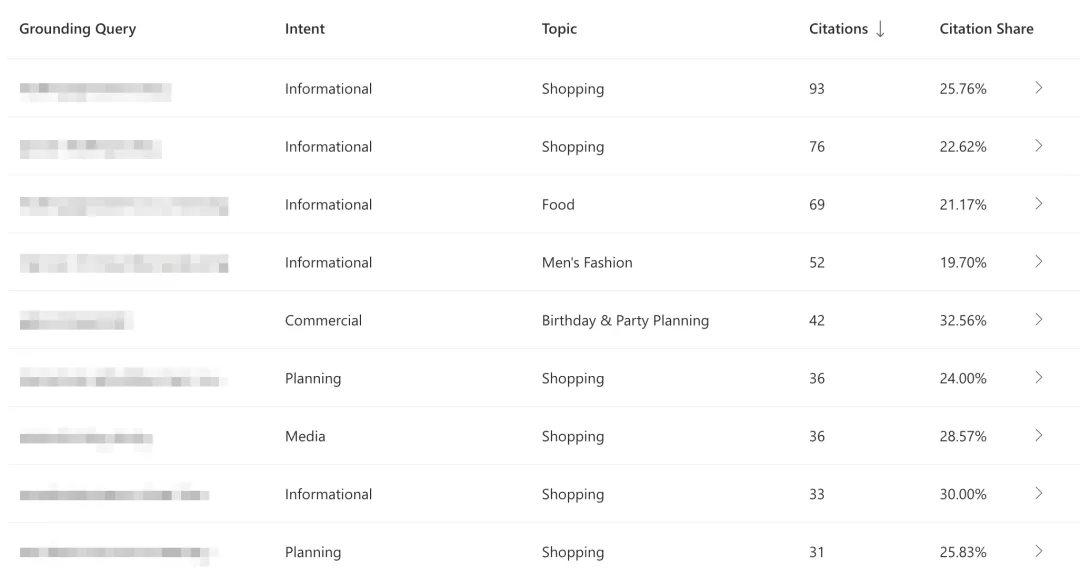This screenshot has height=574, width=1080.
Task: Select the Commercial intent cell
Action: (323, 320)
